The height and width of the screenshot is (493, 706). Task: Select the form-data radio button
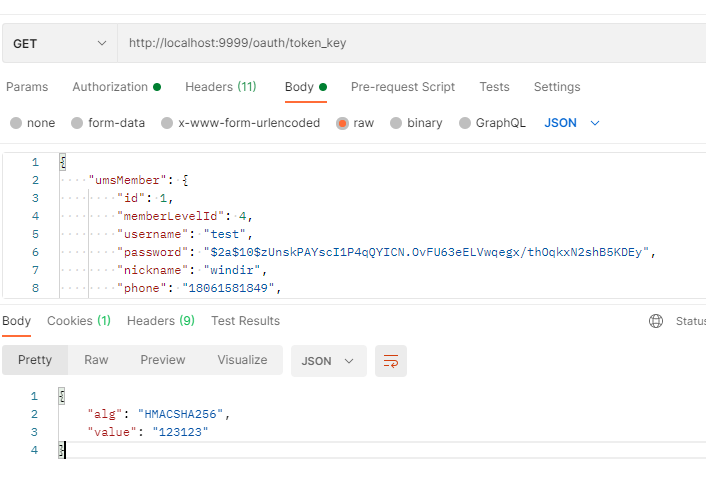click(x=77, y=123)
